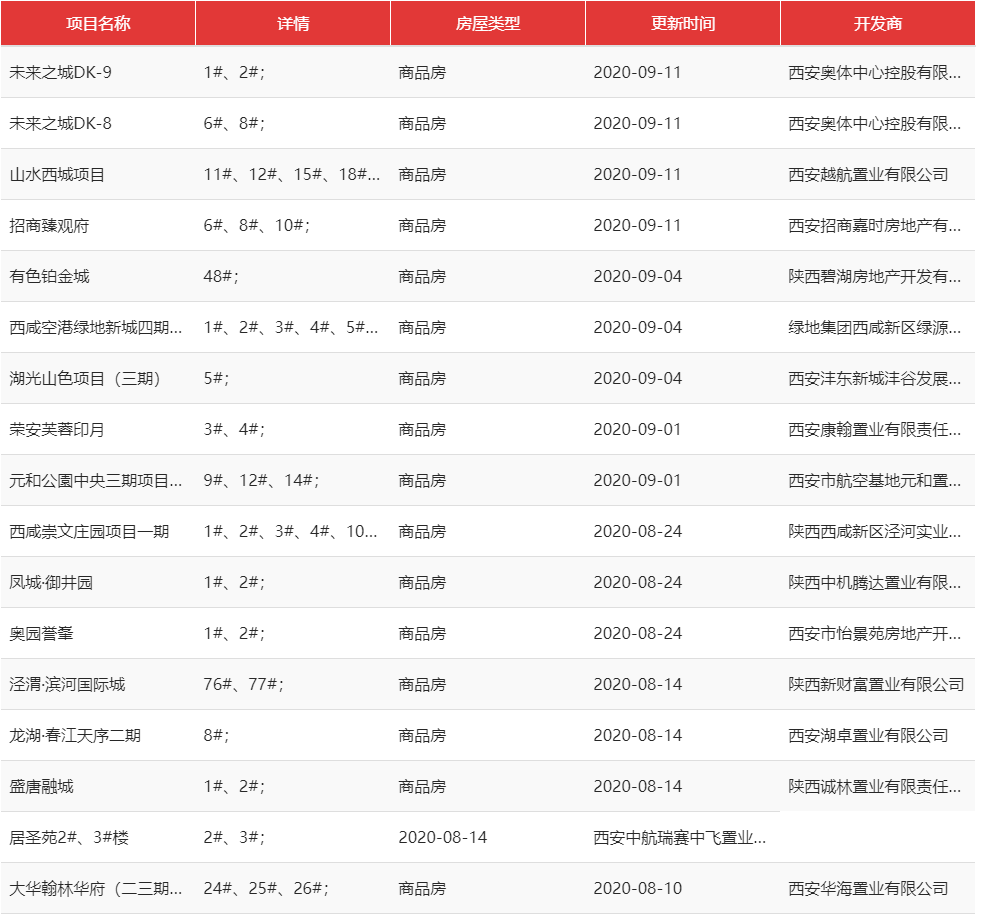Click developer 西安越航置业有限公司
The width and height of the screenshot is (987, 920).
(868, 174)
